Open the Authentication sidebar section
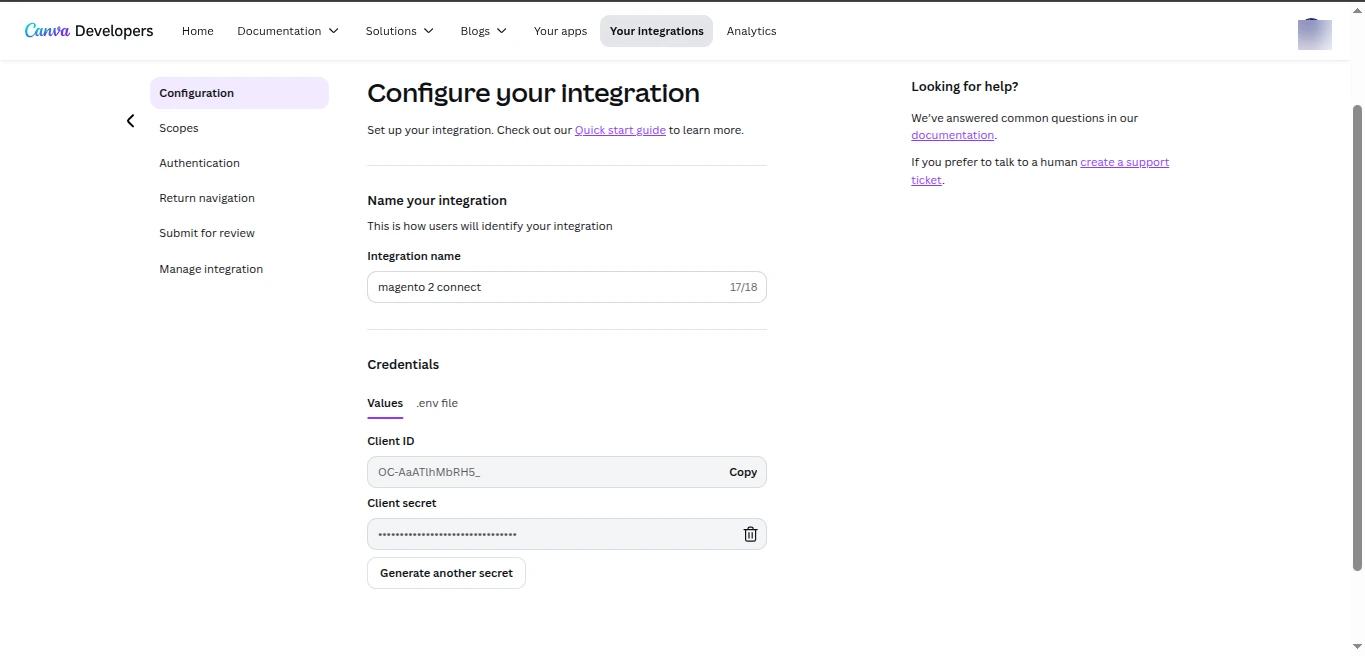 [x=199, y=163]
